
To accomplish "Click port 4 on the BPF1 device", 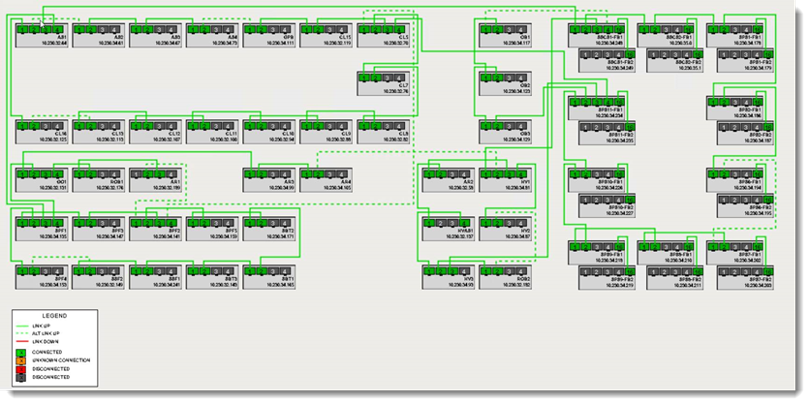I will [x=58, y=223].
